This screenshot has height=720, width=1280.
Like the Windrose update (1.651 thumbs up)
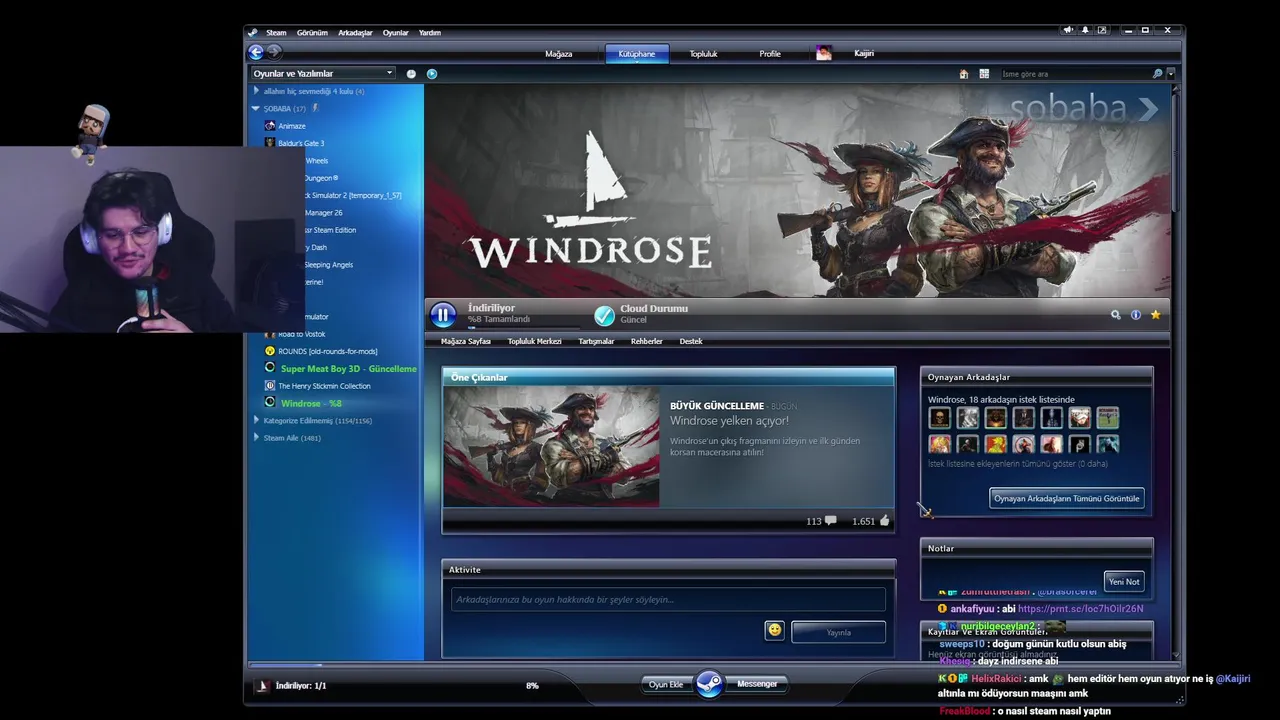(885, 521)
